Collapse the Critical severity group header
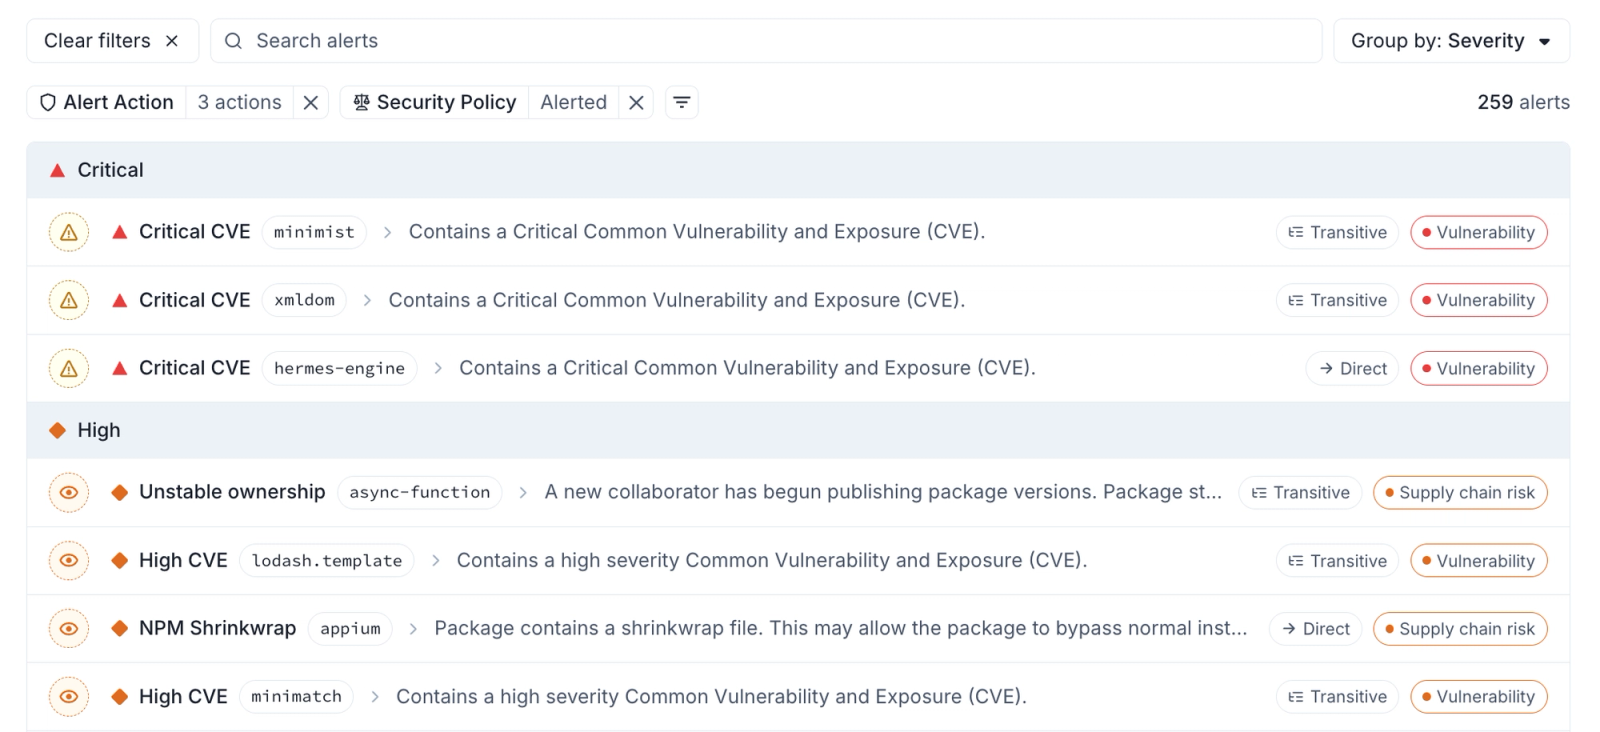 click(x=798, y=170)
